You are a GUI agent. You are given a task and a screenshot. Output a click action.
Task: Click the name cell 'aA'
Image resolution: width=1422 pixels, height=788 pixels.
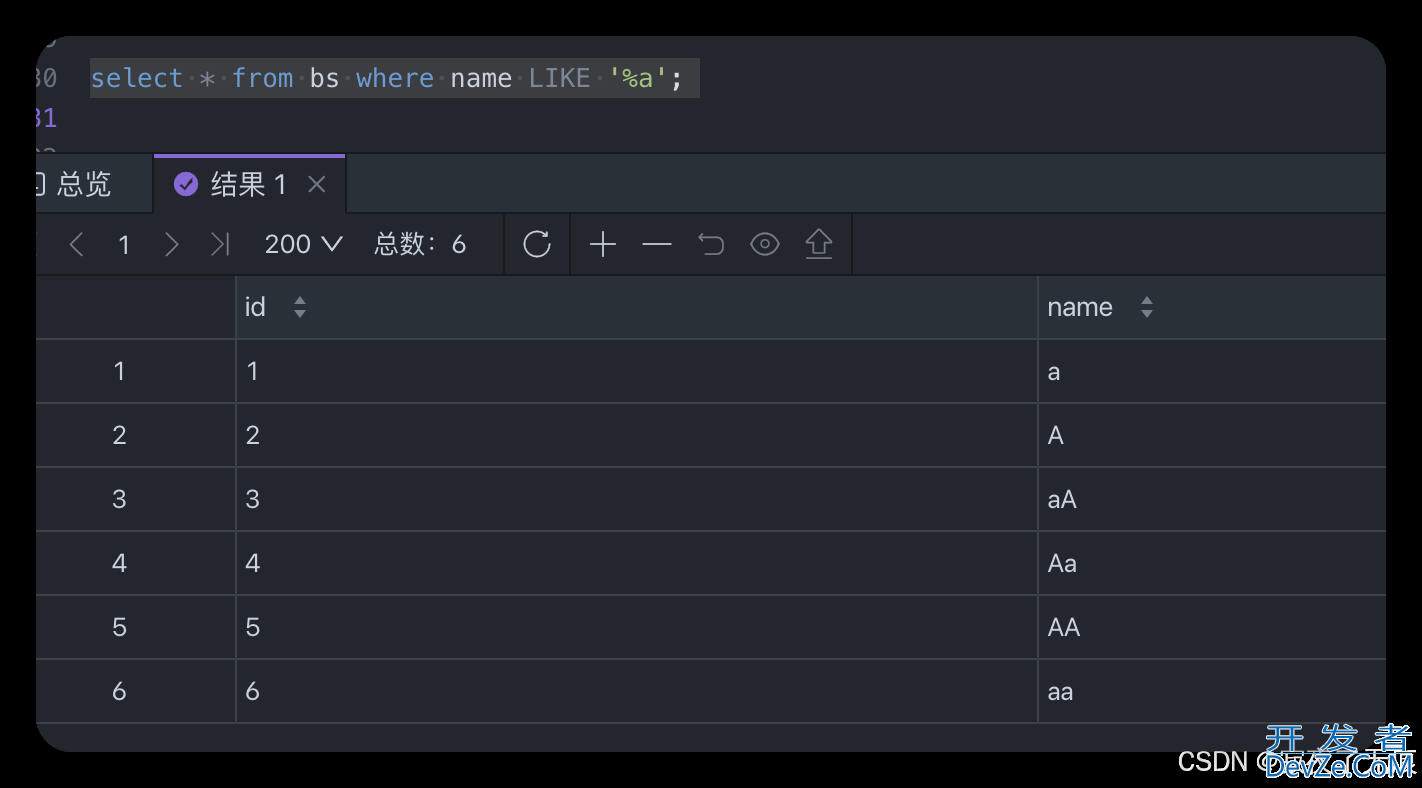click(1212, 499)
